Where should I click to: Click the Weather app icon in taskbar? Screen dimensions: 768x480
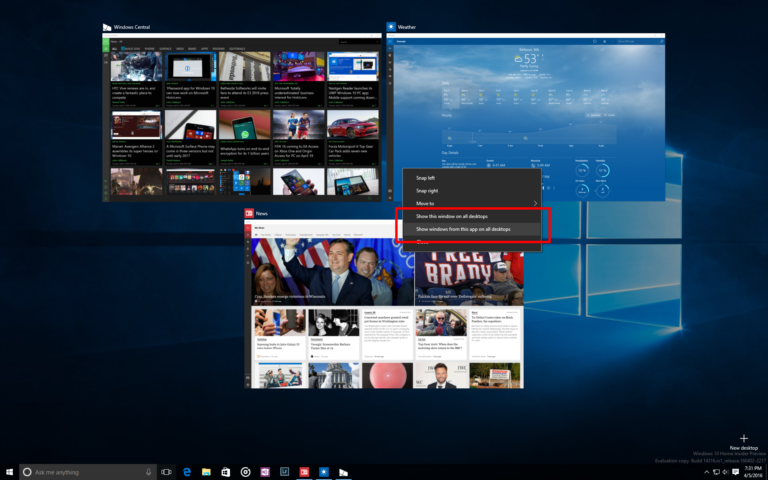pos(323,471)
